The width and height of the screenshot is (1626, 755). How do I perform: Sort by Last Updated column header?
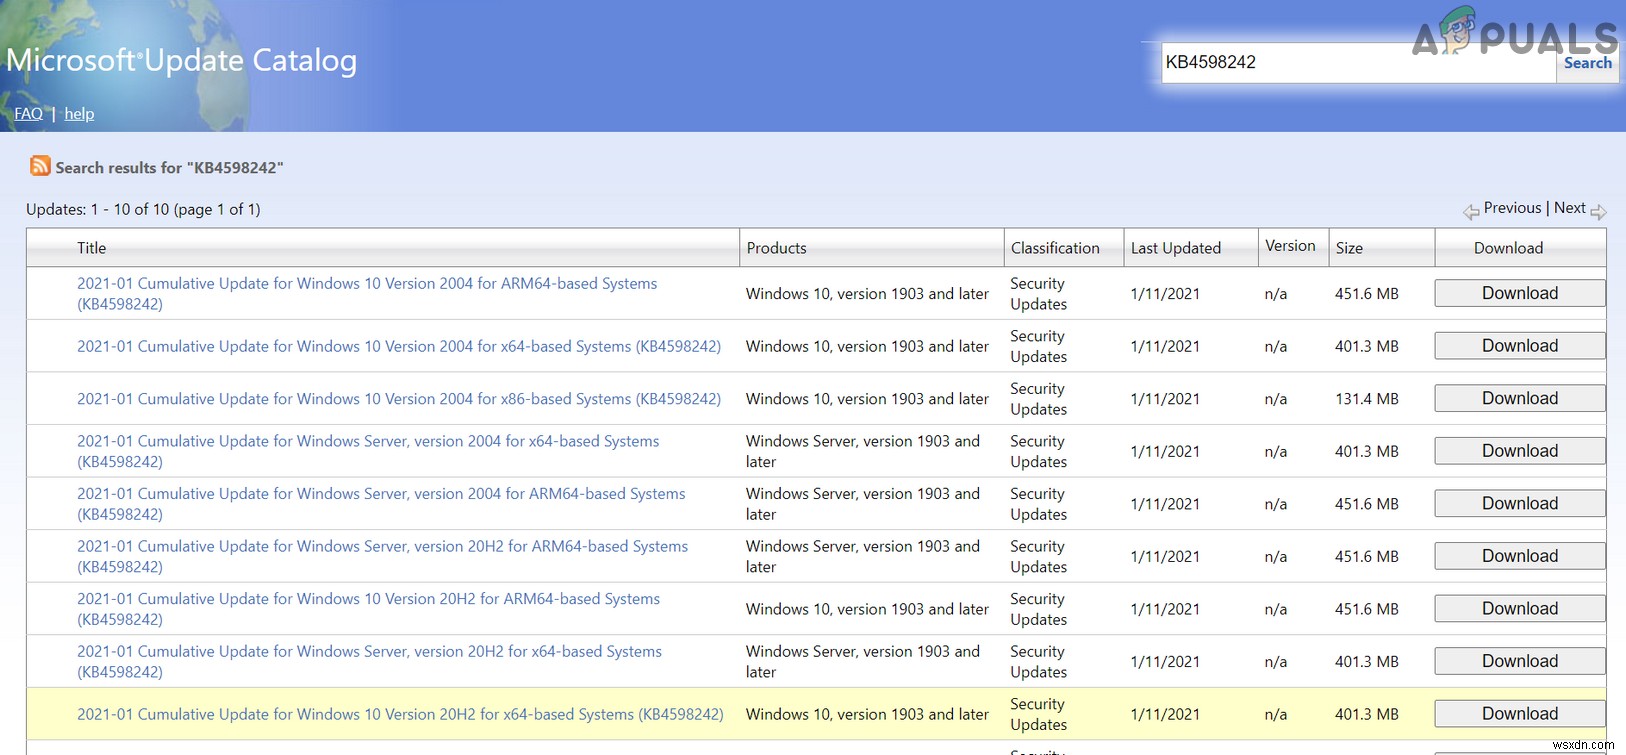(1175, 248)
